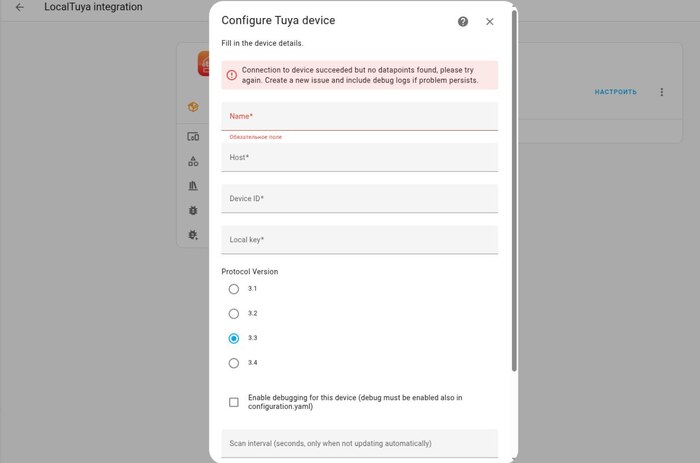Screen dimensions: 700x463
Task: Go back using the arrow beside LocalTuya integration
Action: tap(20, 7)
